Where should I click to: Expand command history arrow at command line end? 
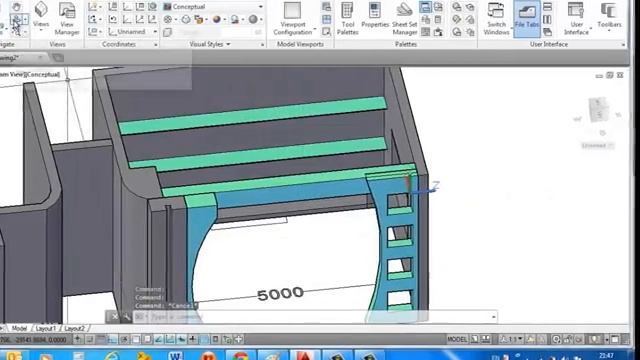(493, 317)
